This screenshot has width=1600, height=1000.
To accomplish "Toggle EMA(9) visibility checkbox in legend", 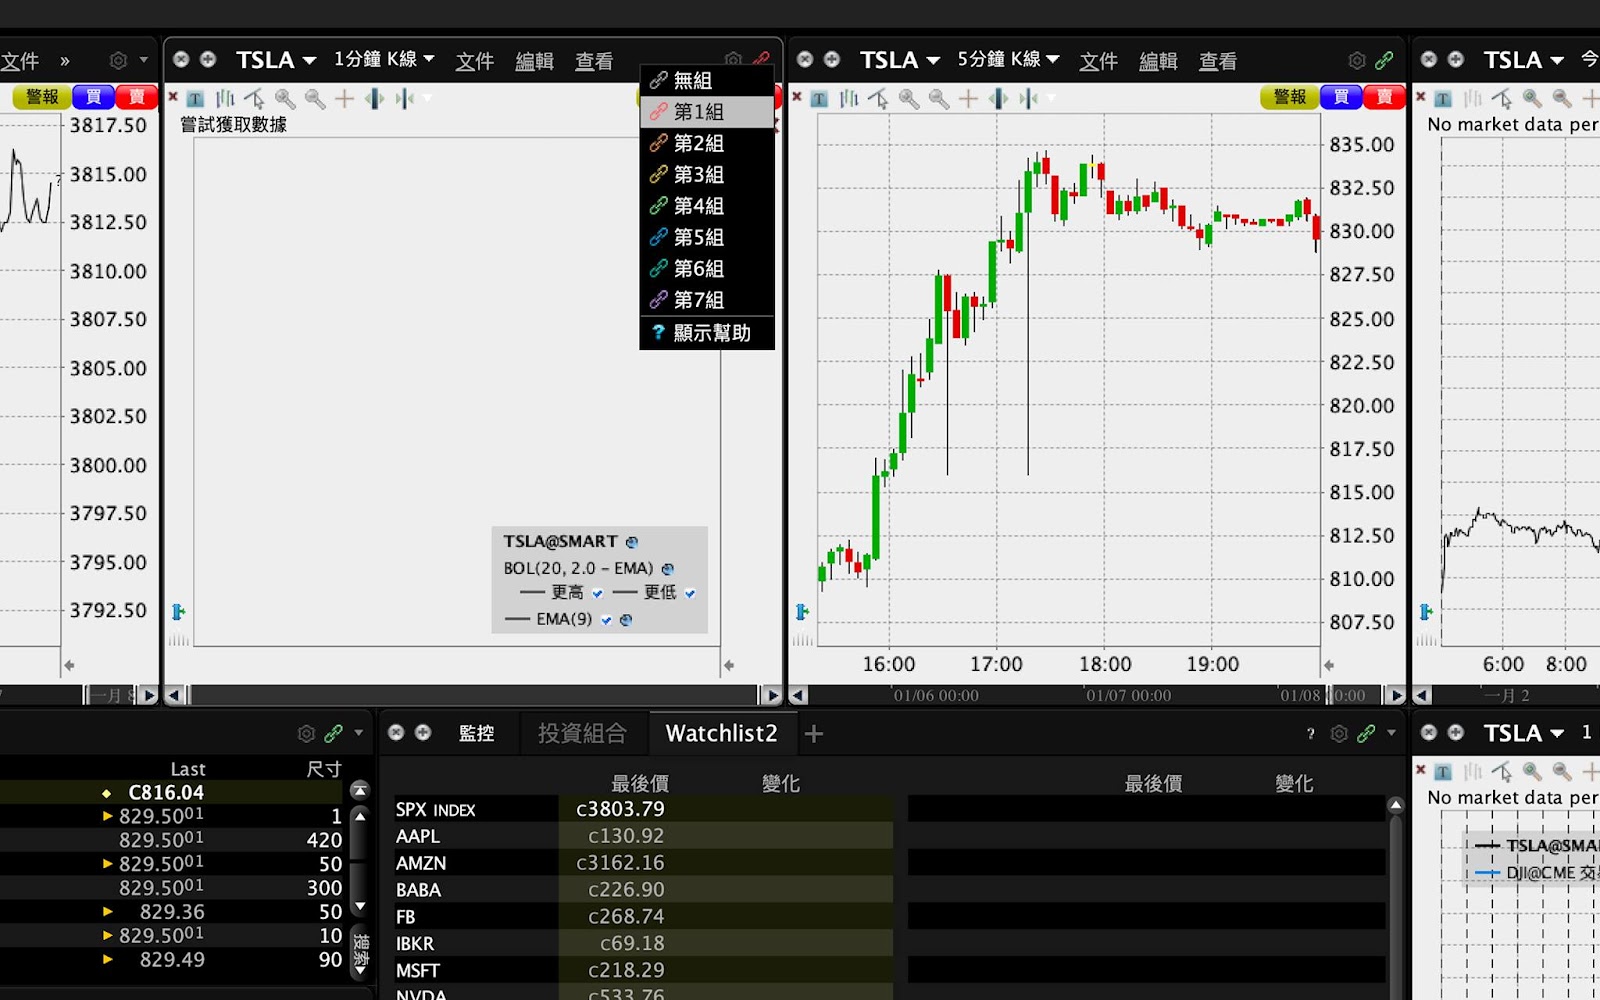I will coord(606,620).
